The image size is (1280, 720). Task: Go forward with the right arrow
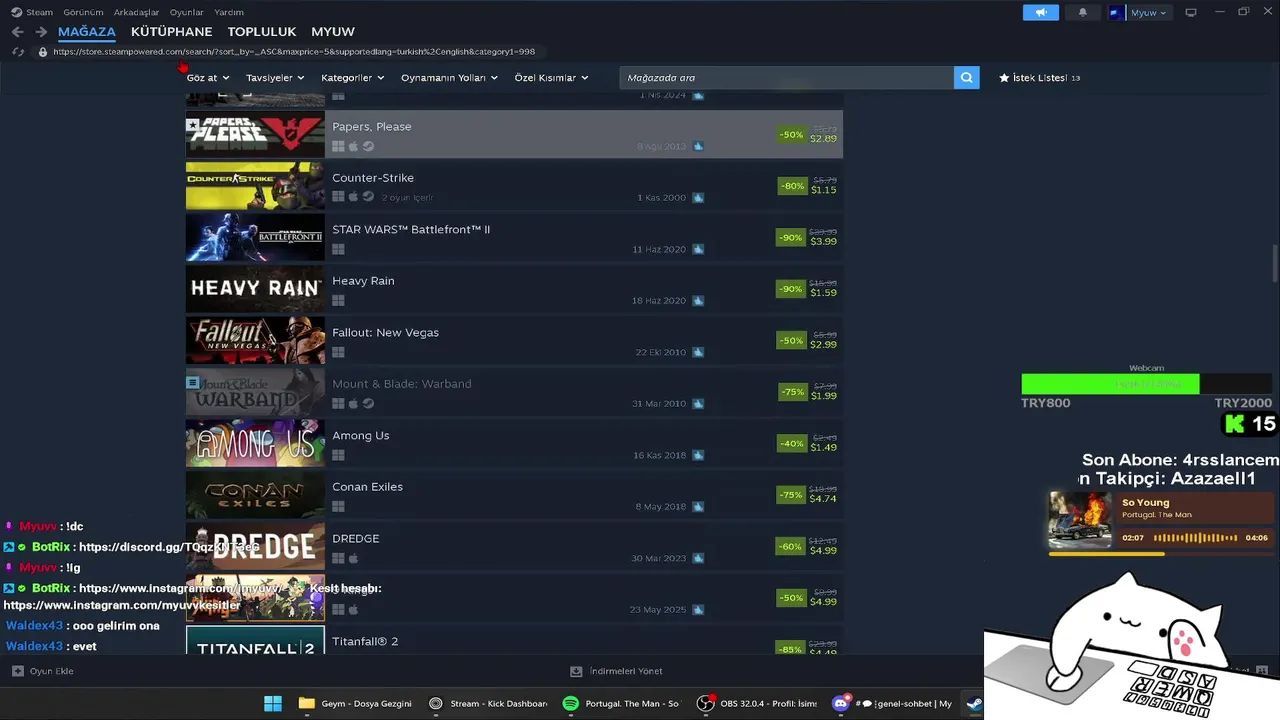pos(41,32)
